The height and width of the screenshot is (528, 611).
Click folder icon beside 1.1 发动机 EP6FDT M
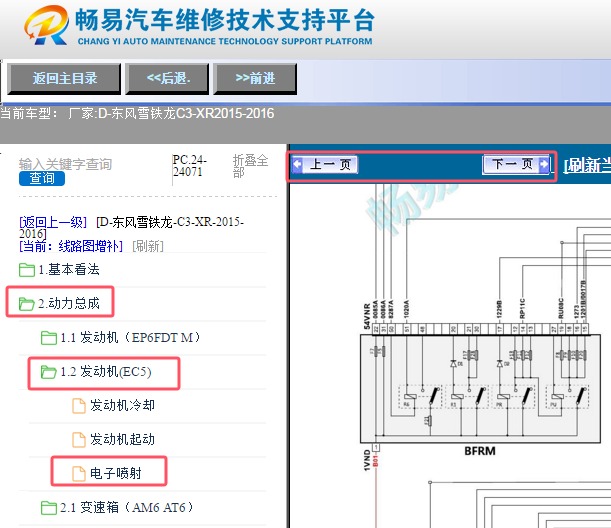coord(49,337)
